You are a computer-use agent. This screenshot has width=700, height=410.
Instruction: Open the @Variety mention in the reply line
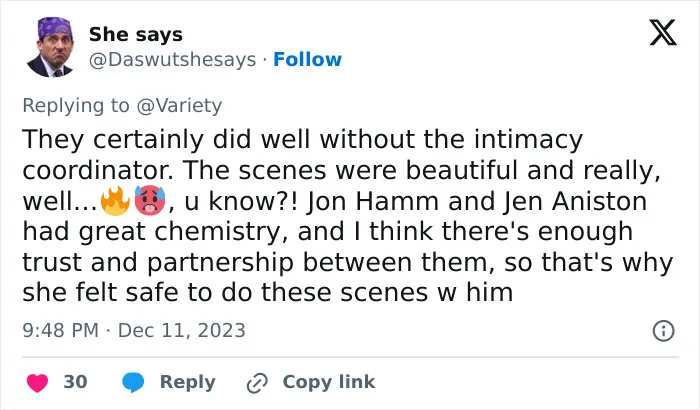tap(179, 105)
